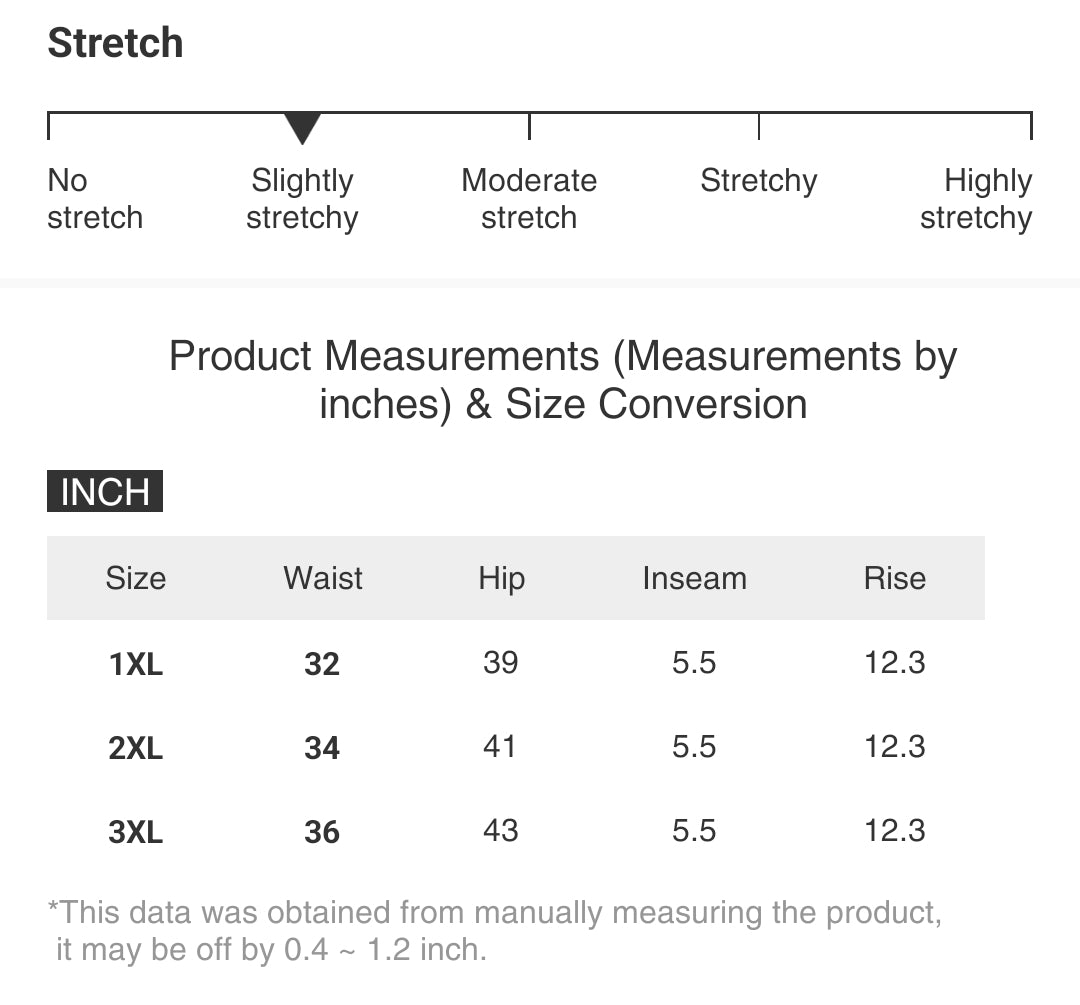Click the Product Measurements title text
1080x1005 pixels.
563,380
